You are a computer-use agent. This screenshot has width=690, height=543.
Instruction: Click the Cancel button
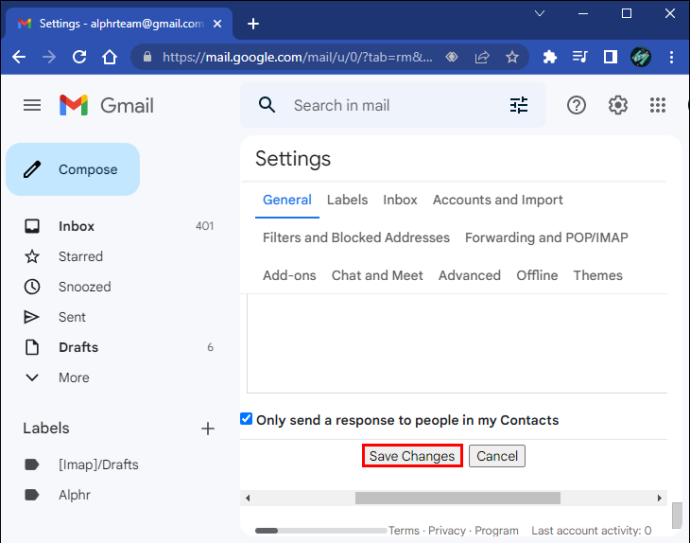[x=497, y=456]
